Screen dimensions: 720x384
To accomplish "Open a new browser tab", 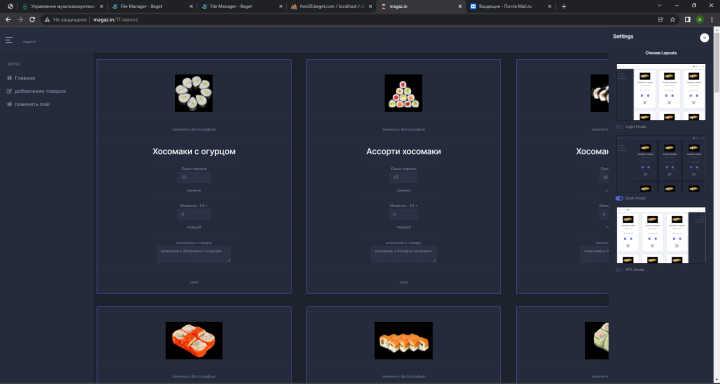I will click(x=564, y=6).
